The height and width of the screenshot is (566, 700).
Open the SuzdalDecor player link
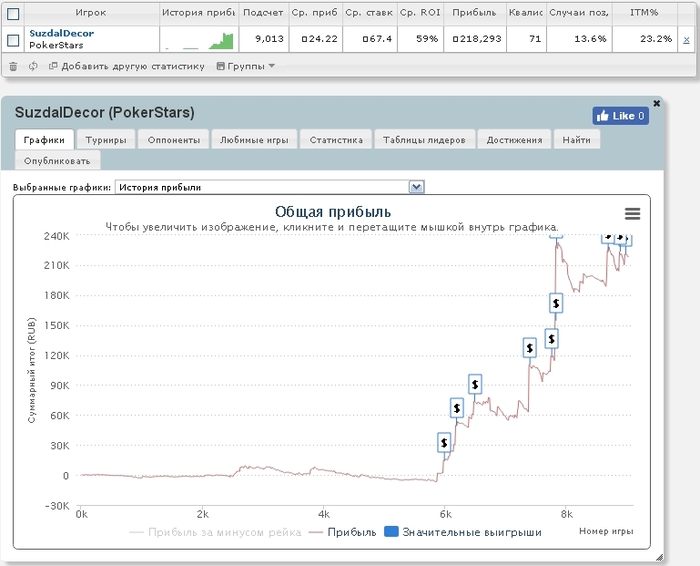[x=62, y=33]
